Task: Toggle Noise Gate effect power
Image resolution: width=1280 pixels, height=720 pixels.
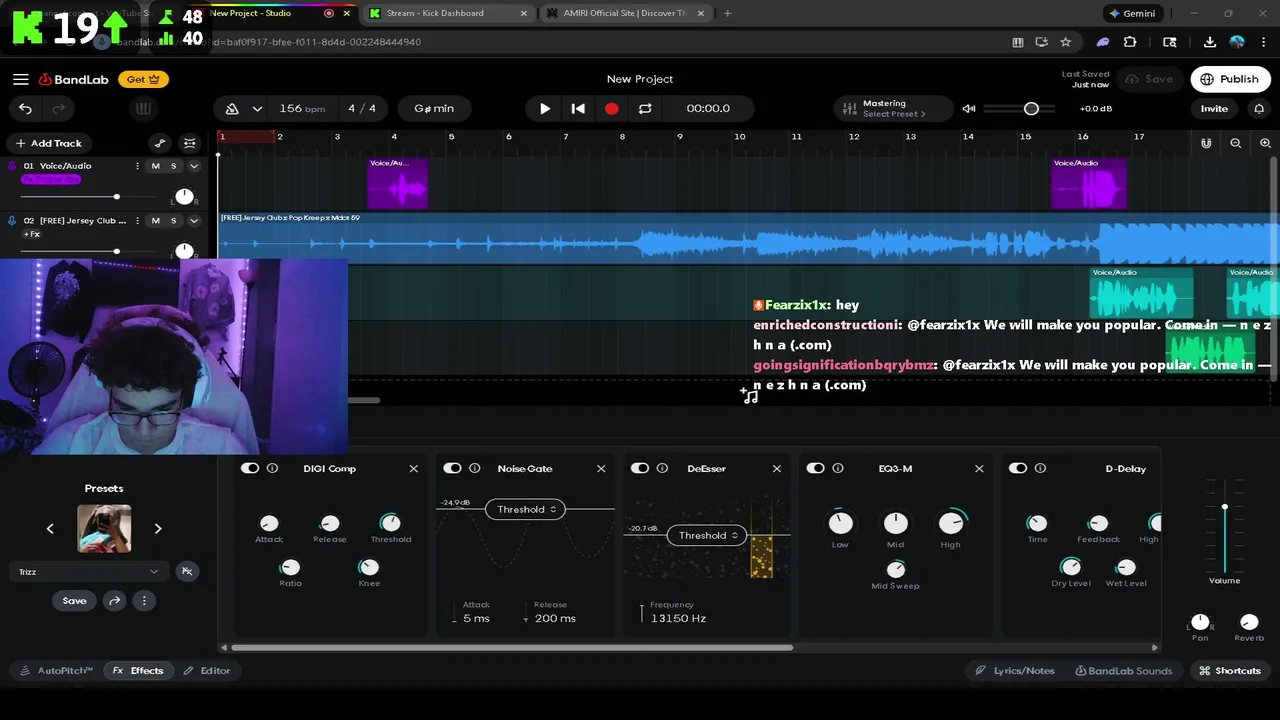Action: pyautogui.click(x=453, y=468)
